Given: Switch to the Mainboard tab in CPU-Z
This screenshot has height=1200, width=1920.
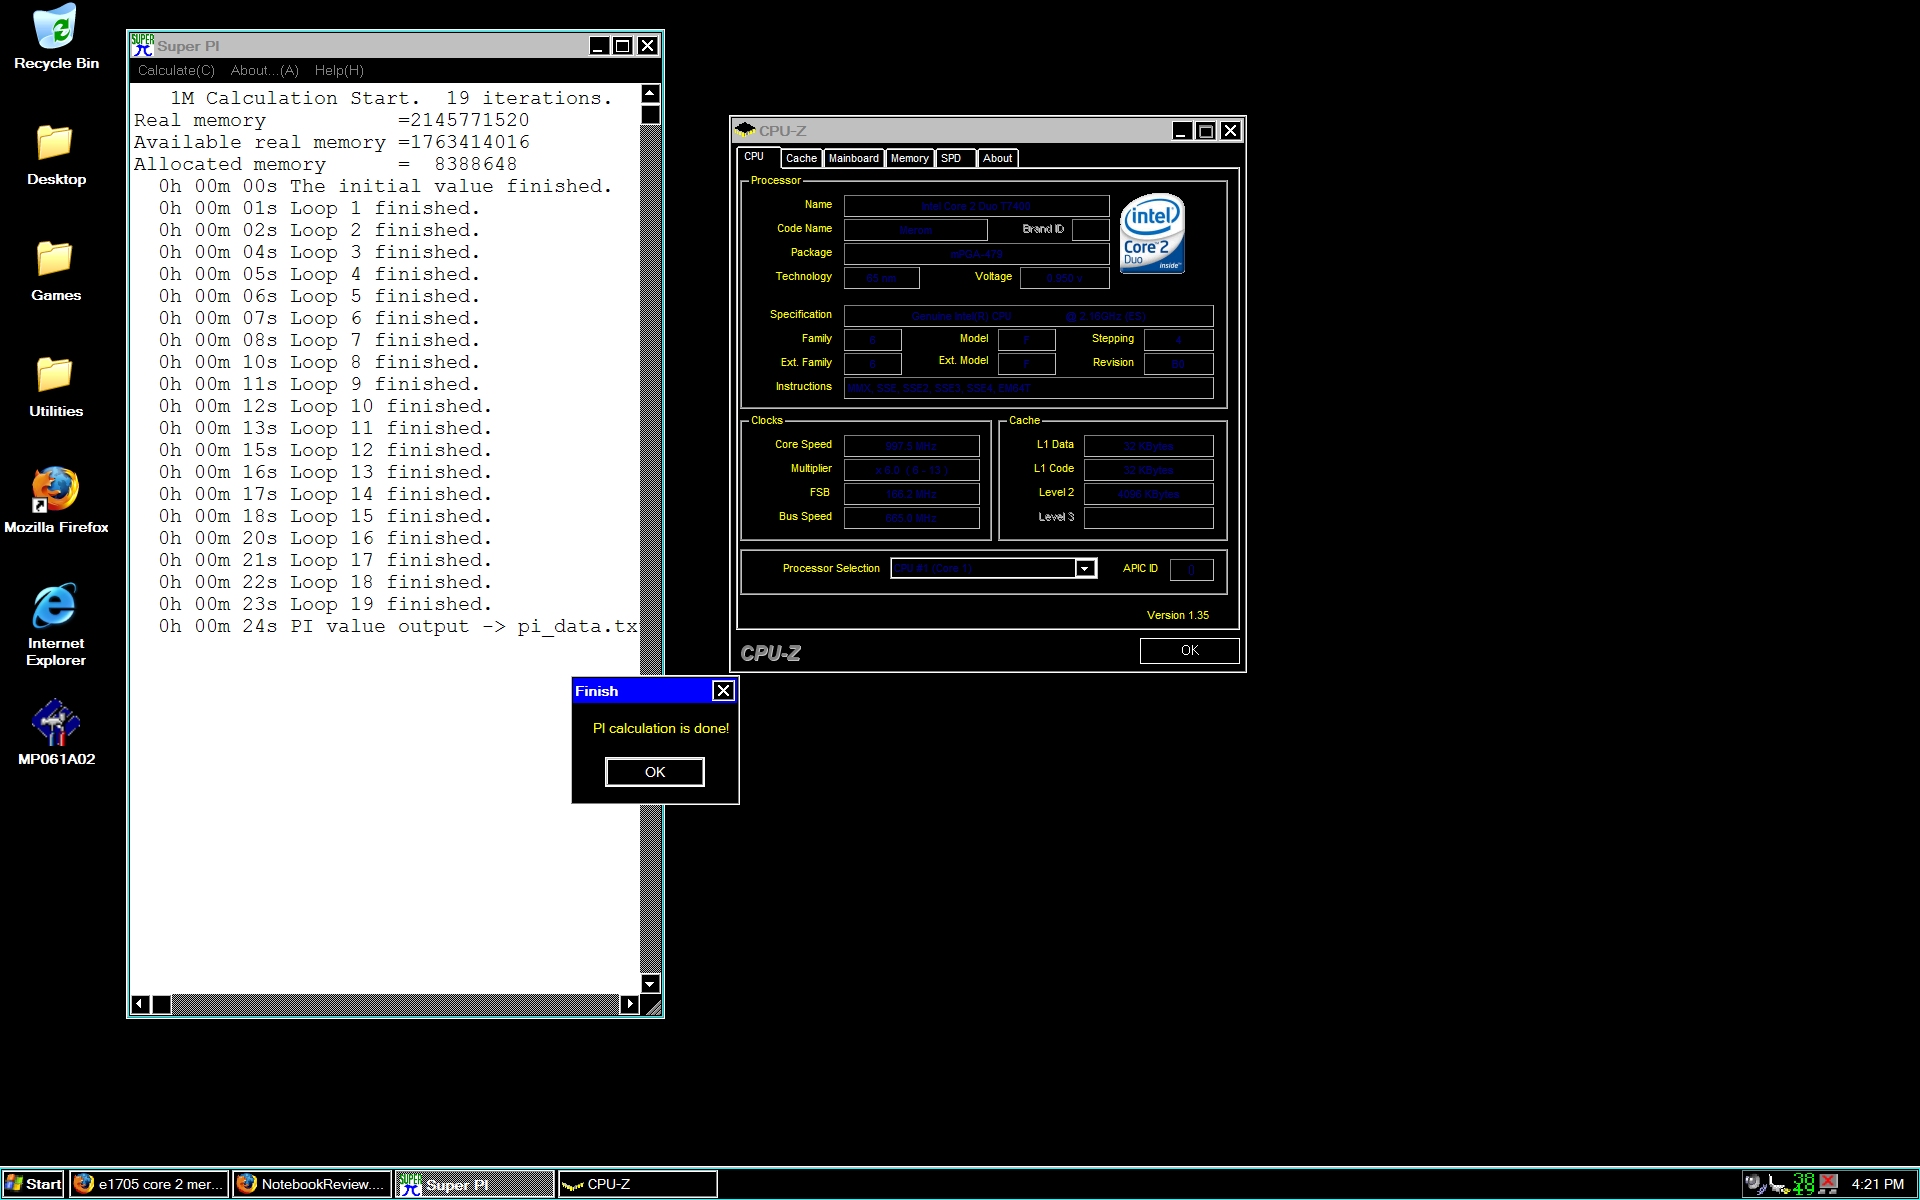Looking at the screenshot, I should pyautogui.click(x=853, y=158).
